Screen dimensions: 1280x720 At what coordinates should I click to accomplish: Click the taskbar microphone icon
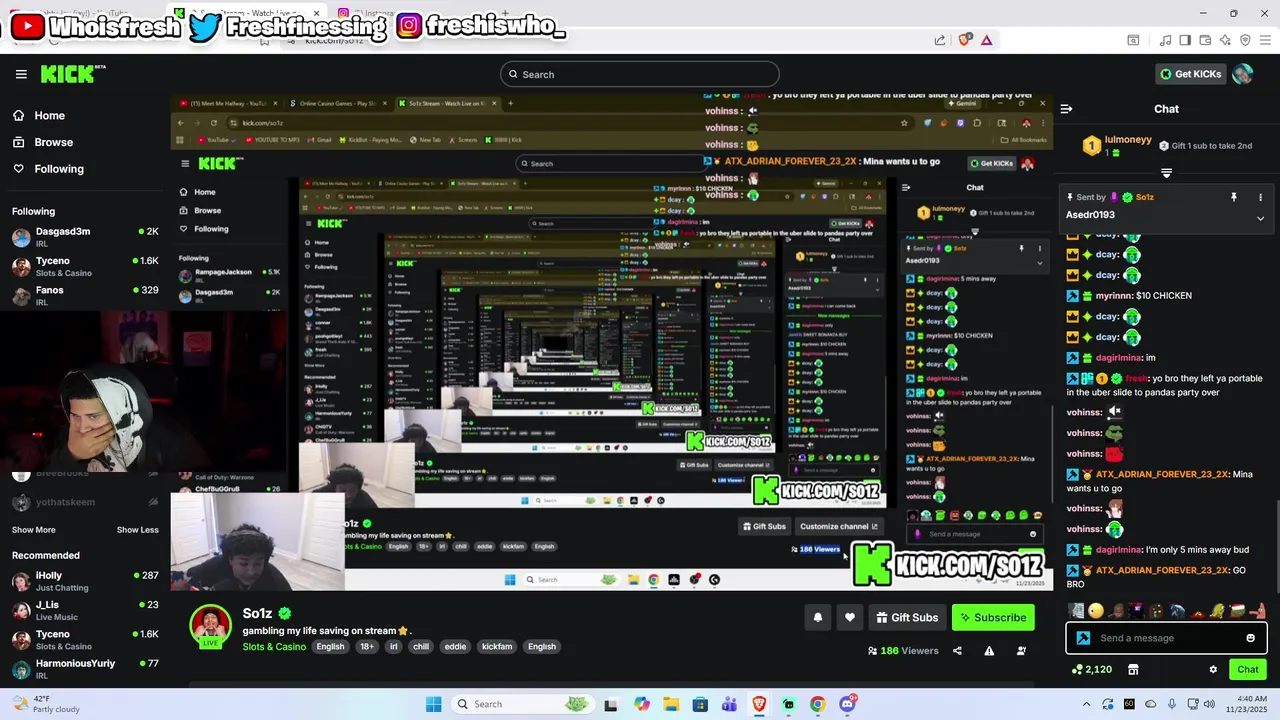1172,704
